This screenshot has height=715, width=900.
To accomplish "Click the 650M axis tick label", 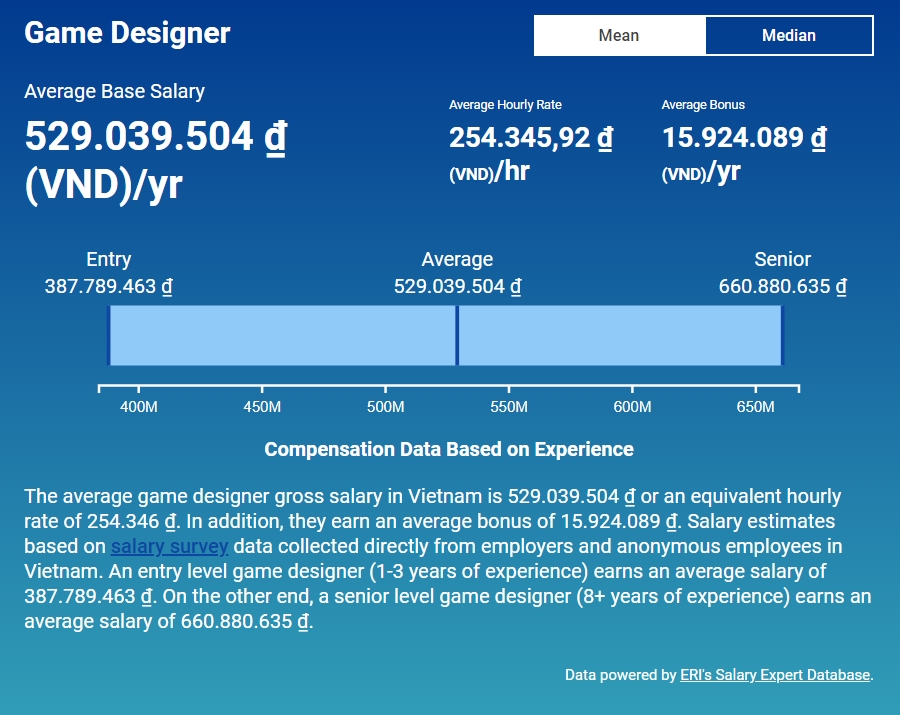I will coord(755,407).
